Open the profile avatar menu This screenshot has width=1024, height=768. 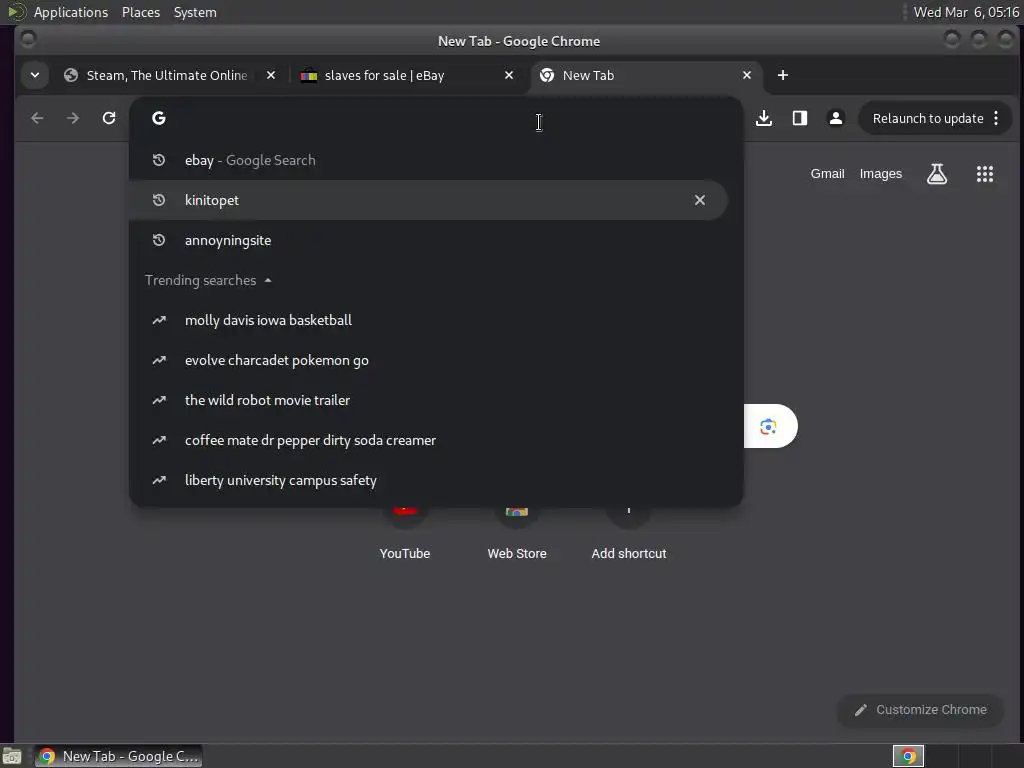tap(835, 118)
